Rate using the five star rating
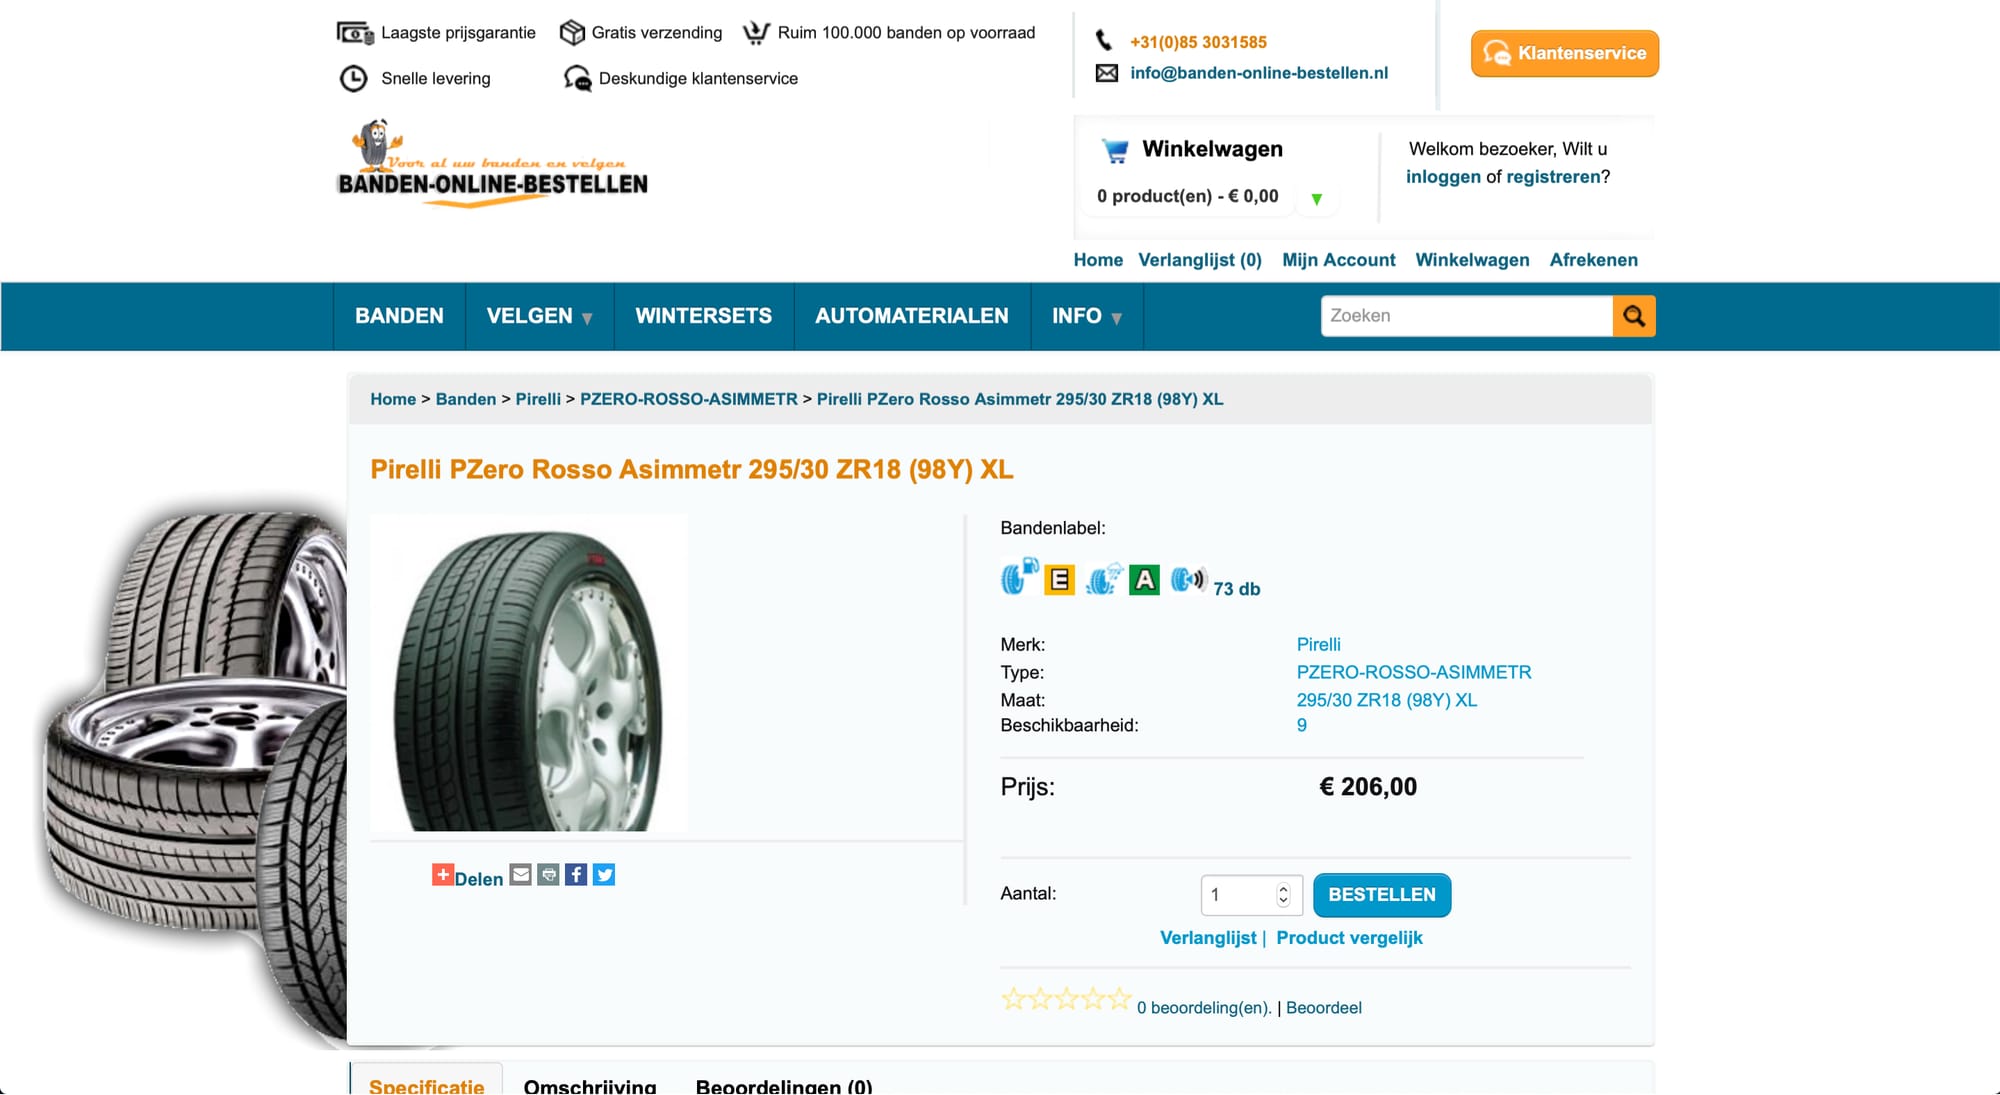Screen dimensions: 2000x1095 1066,998
